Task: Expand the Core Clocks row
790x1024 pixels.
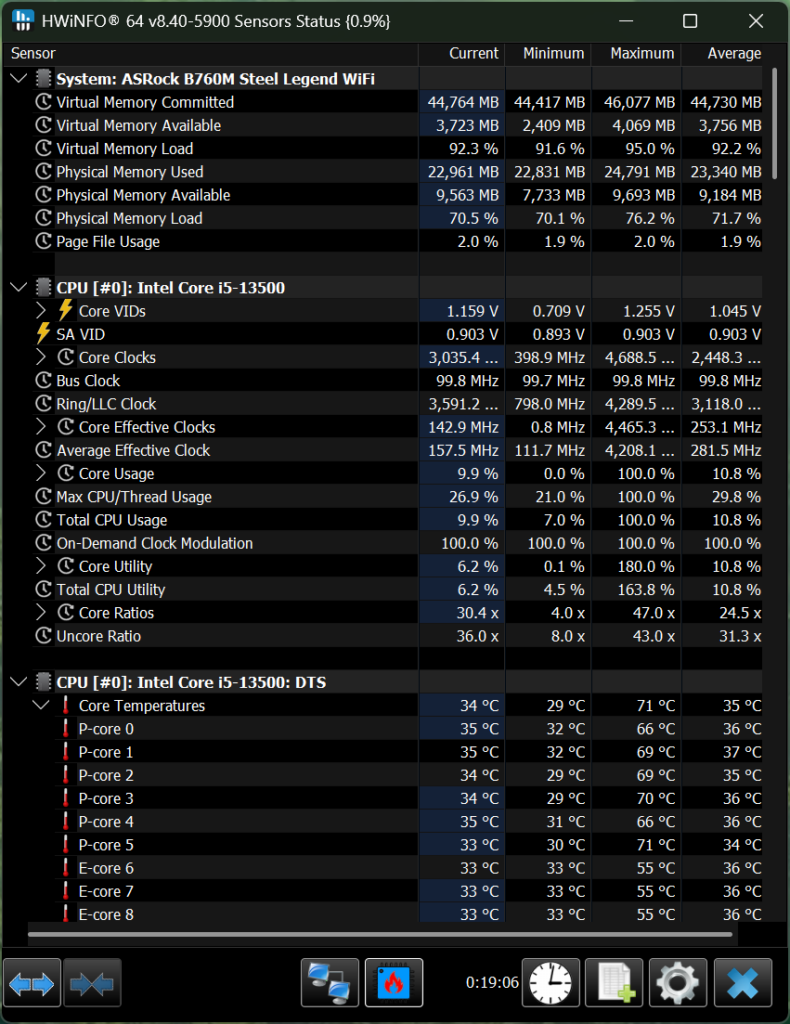Action: 41,358
